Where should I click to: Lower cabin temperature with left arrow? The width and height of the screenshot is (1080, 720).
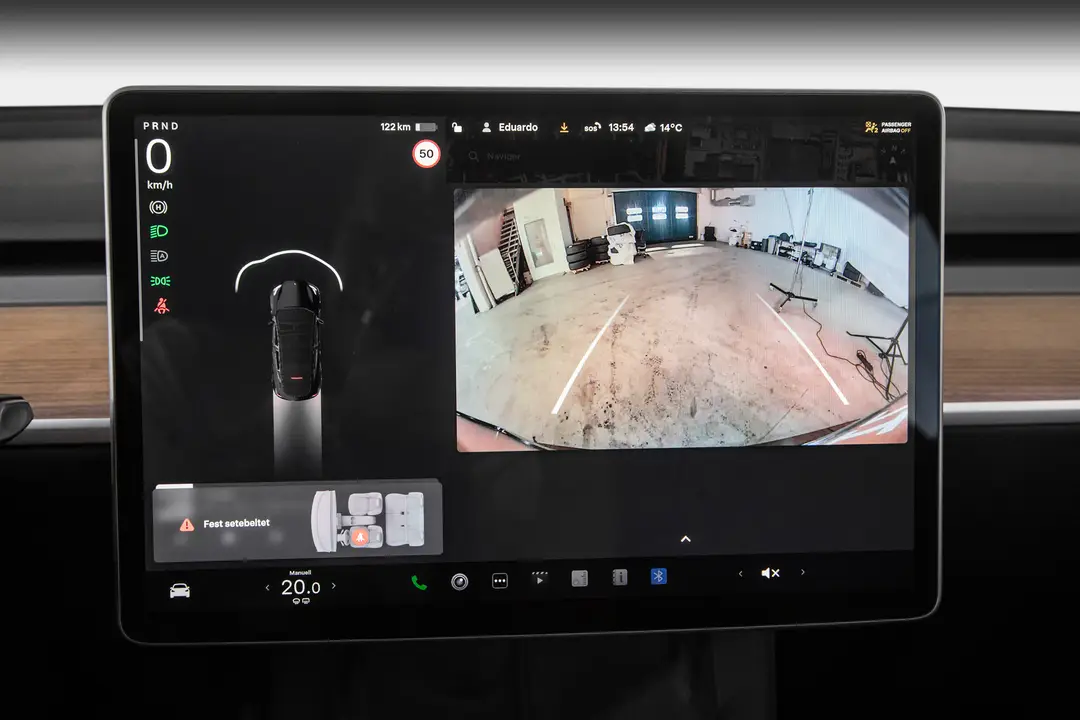(x=267, y=588)
